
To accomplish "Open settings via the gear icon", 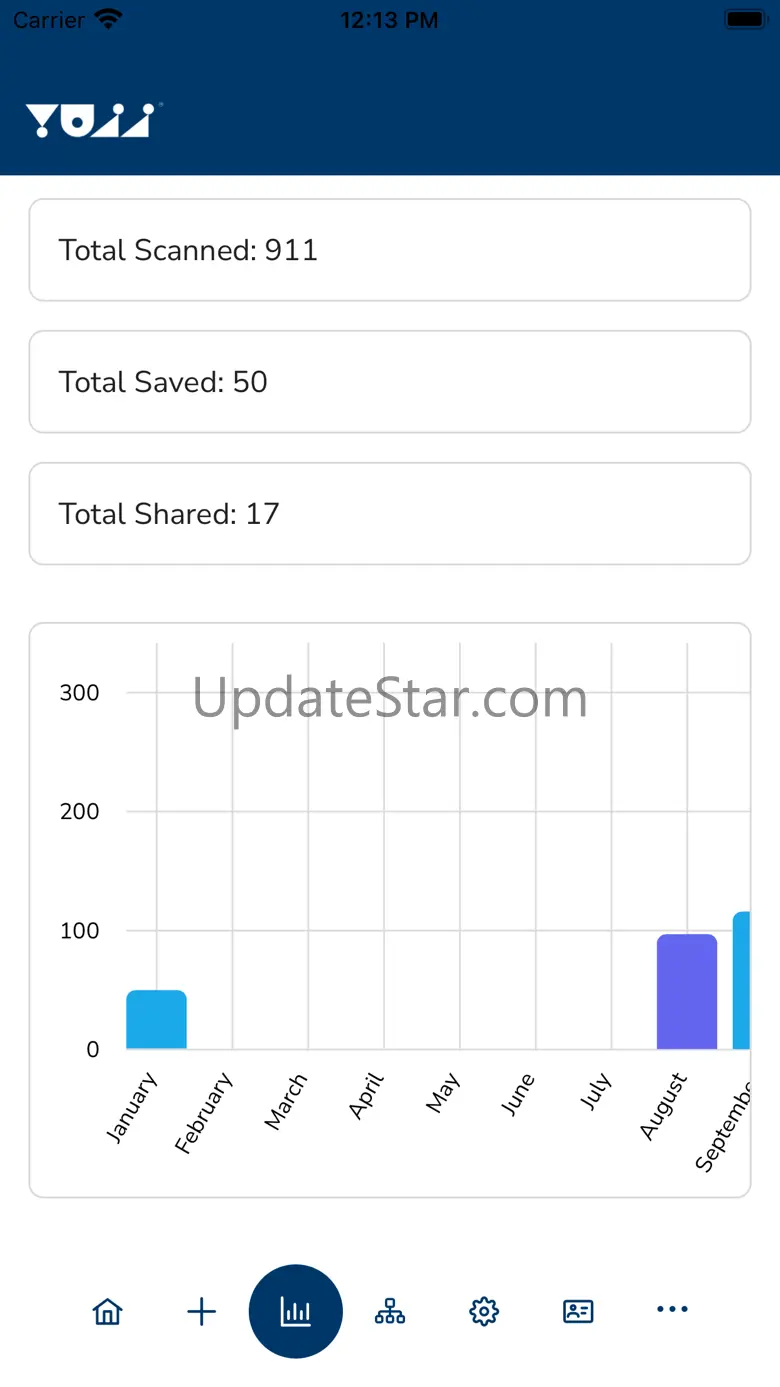I will (x=484, y=1311).
